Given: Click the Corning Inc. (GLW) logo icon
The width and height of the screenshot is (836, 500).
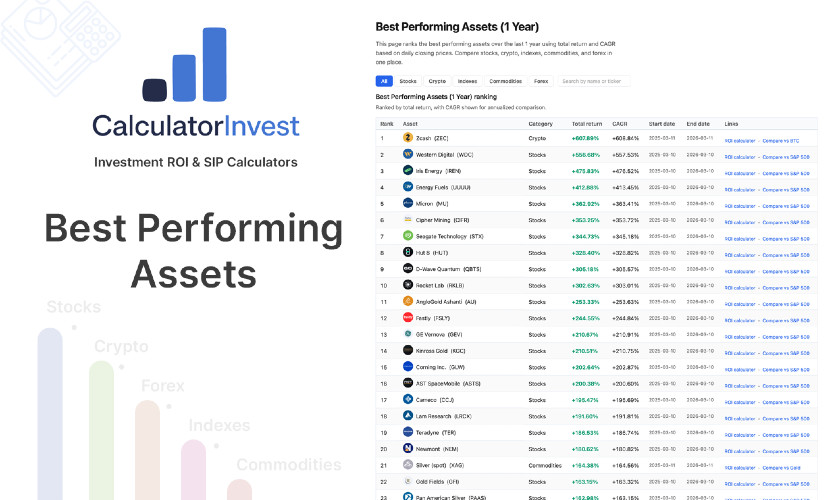Looking at the screenshot, I should click(x=408, y=367).
